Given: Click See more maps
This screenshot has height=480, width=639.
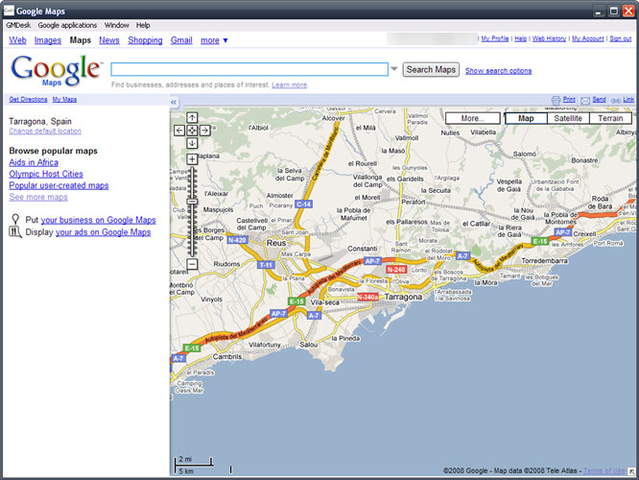Looking at the screenshot, I should click(38, 197).
